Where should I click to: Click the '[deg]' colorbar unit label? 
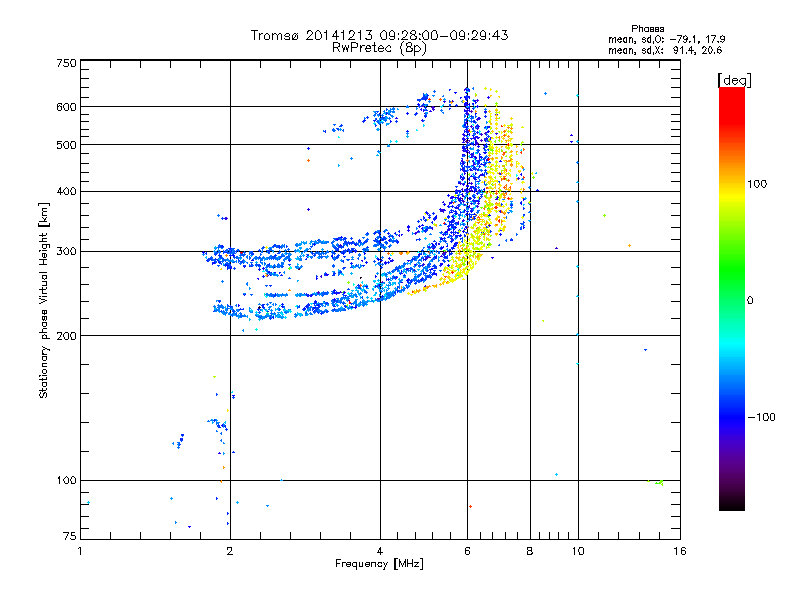click(734, 81)
